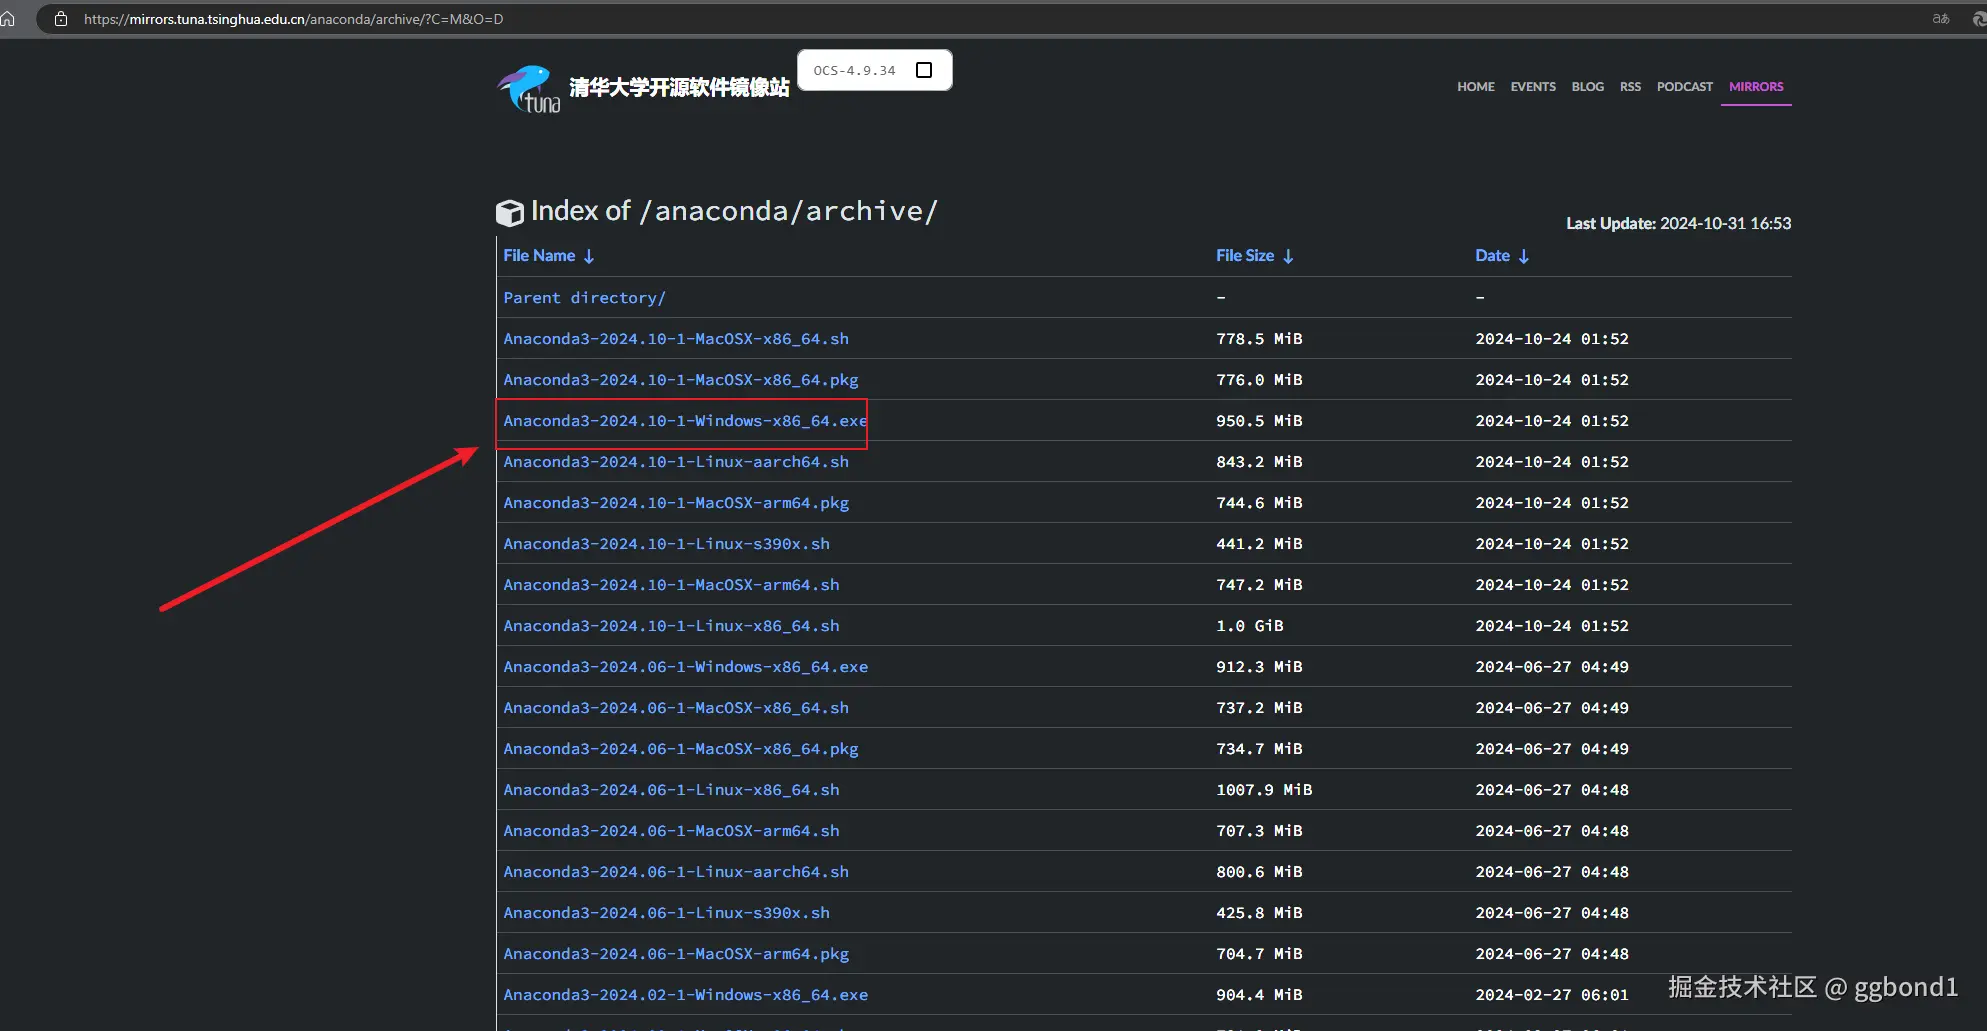Go to the BLOG nav item
Viewport: 1987px width, 1031px height.
point(1587,87)
